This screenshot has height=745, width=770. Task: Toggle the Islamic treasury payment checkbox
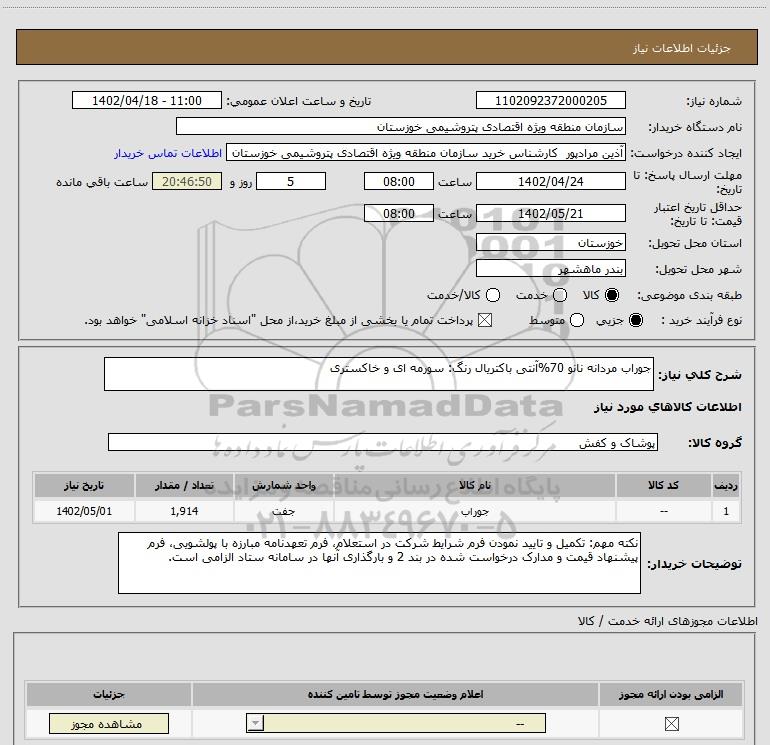(485, 321)
